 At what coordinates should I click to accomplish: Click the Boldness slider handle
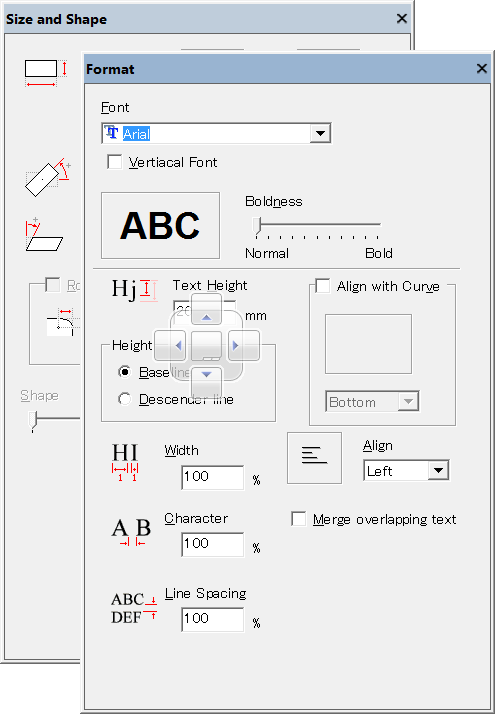258,226
